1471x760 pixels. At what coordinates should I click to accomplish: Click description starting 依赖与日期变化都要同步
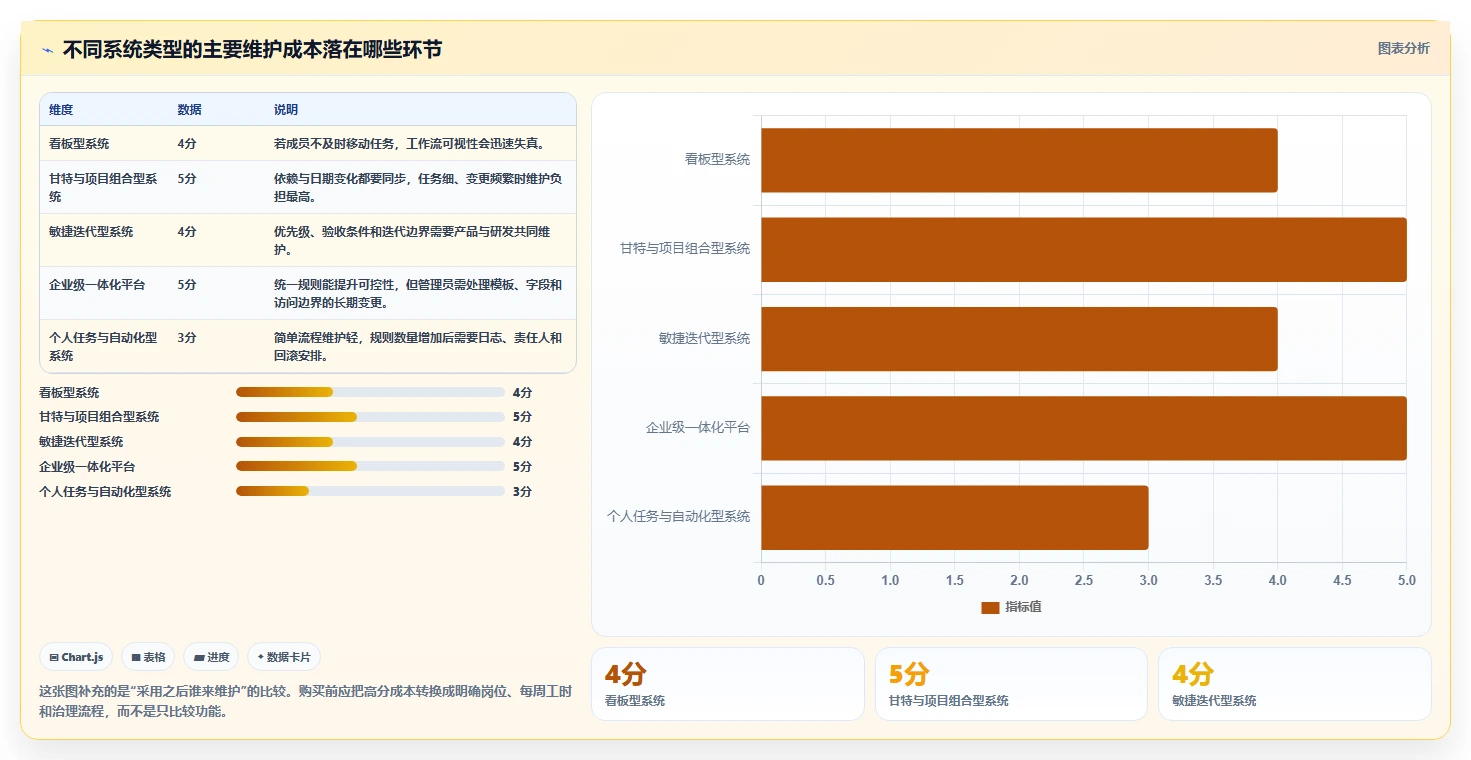pos(418,187)
